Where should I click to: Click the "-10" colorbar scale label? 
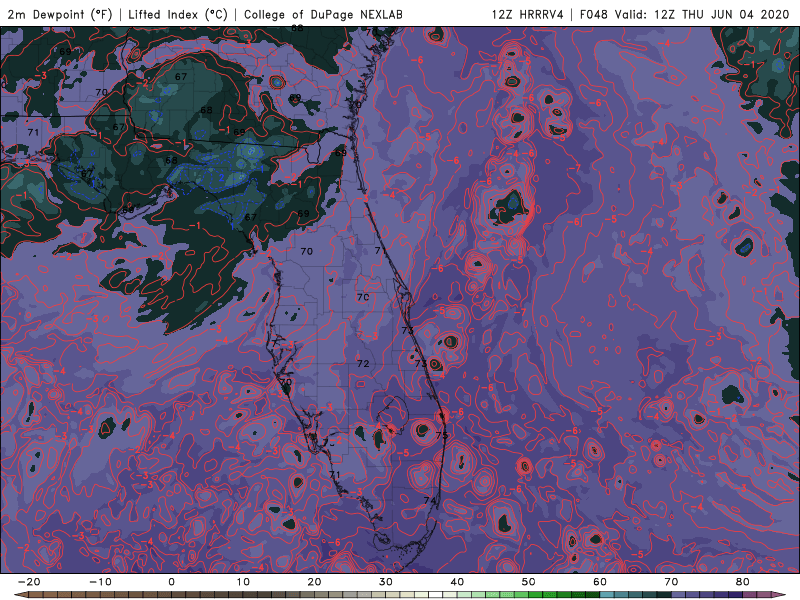(100, 582)
